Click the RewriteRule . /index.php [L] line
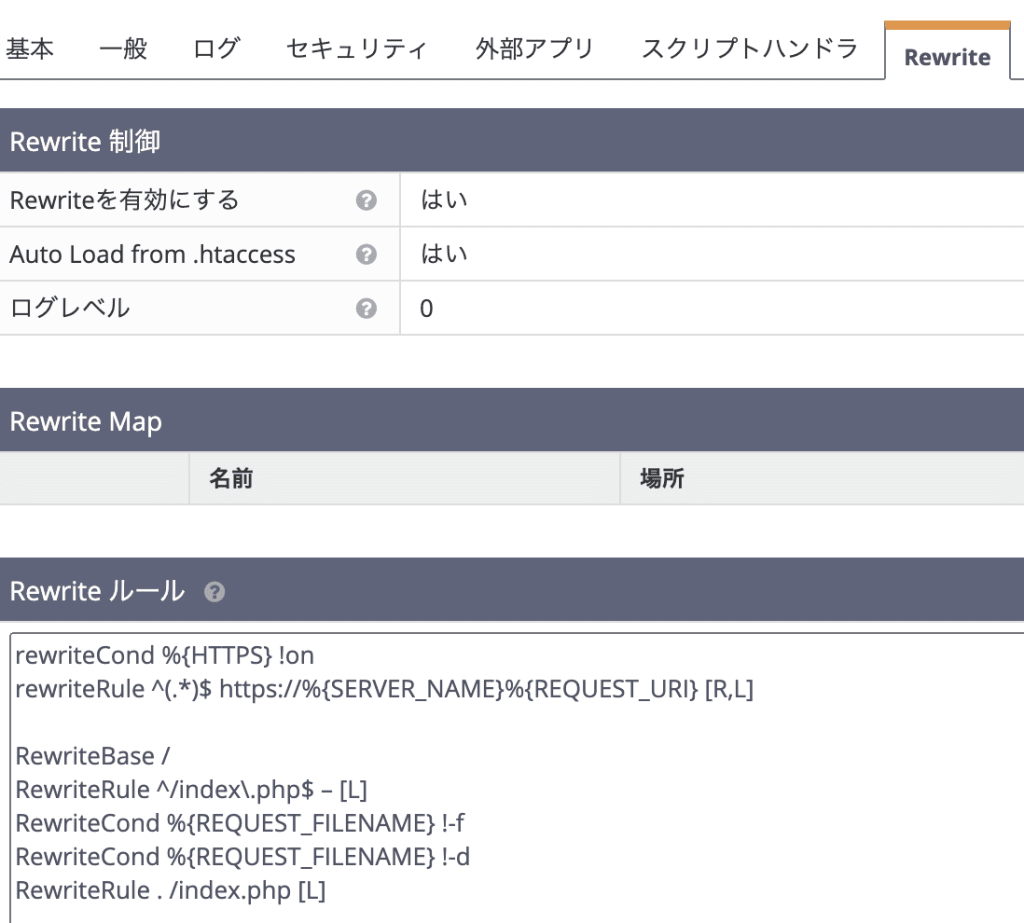The width and height of the screenshot is (1024, 923). 170,891
